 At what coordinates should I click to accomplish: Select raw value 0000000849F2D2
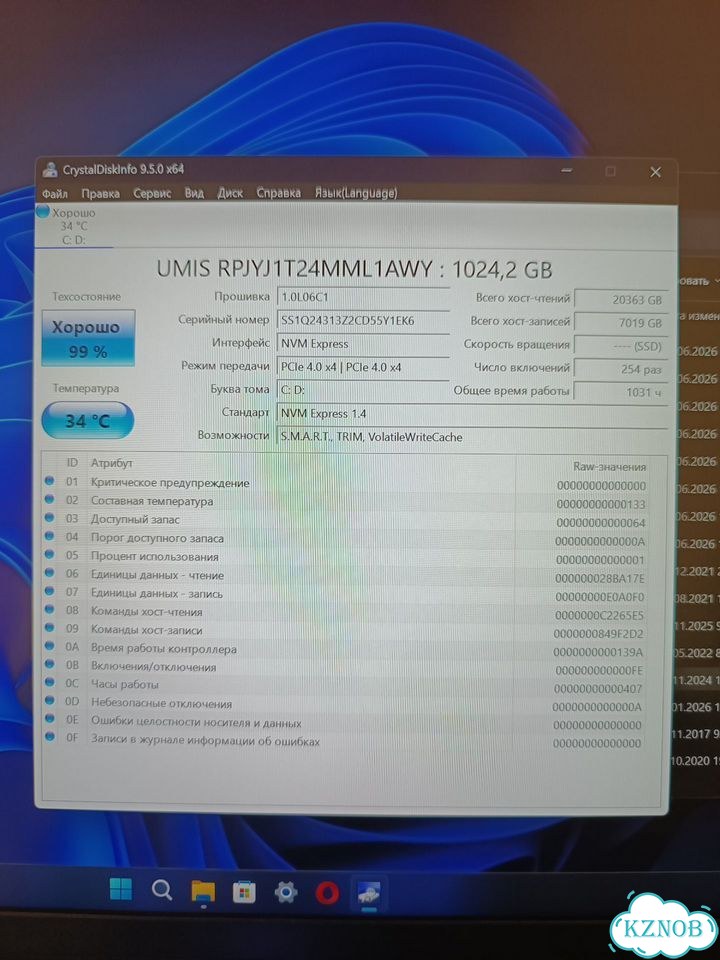tap(598, 634)
